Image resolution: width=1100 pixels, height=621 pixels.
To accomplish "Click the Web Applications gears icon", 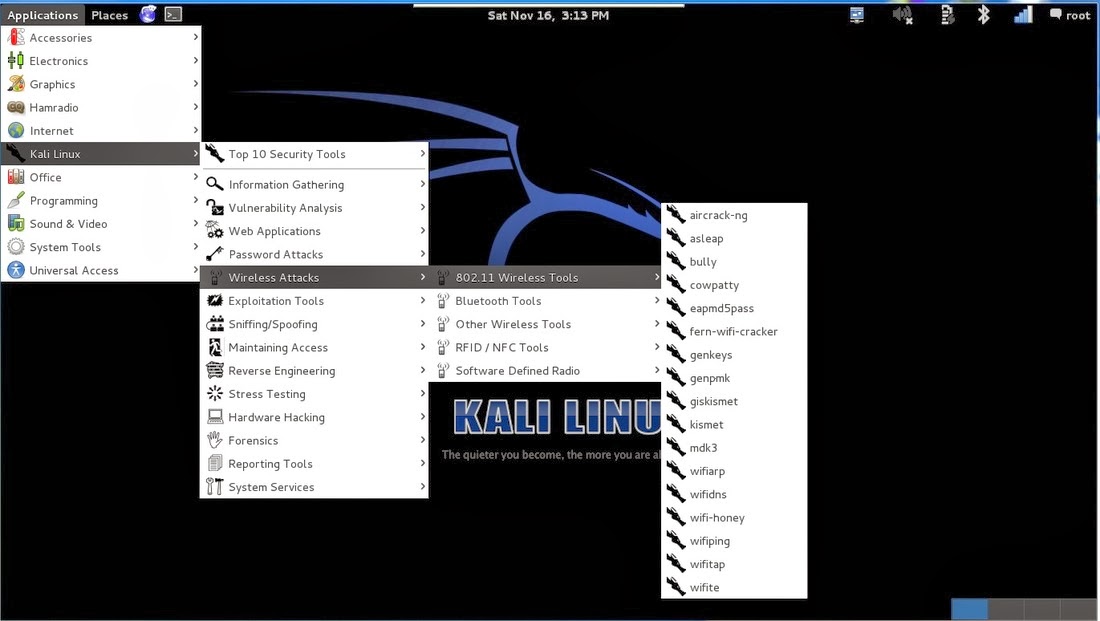I will point(215,231).
